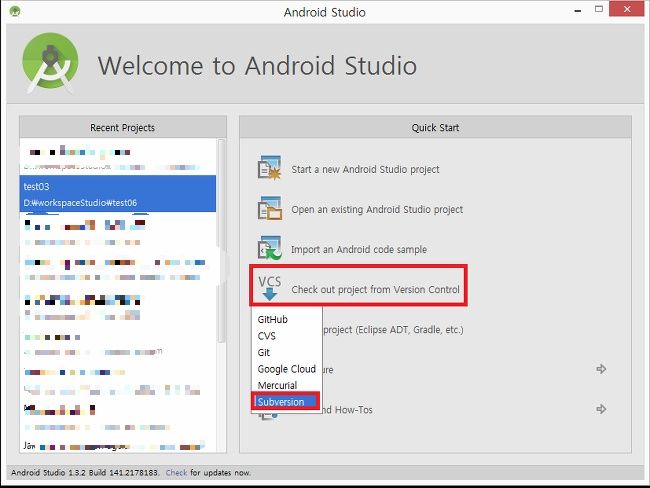Click Start a new Android Studio project
650x488 pixels.
365,169
